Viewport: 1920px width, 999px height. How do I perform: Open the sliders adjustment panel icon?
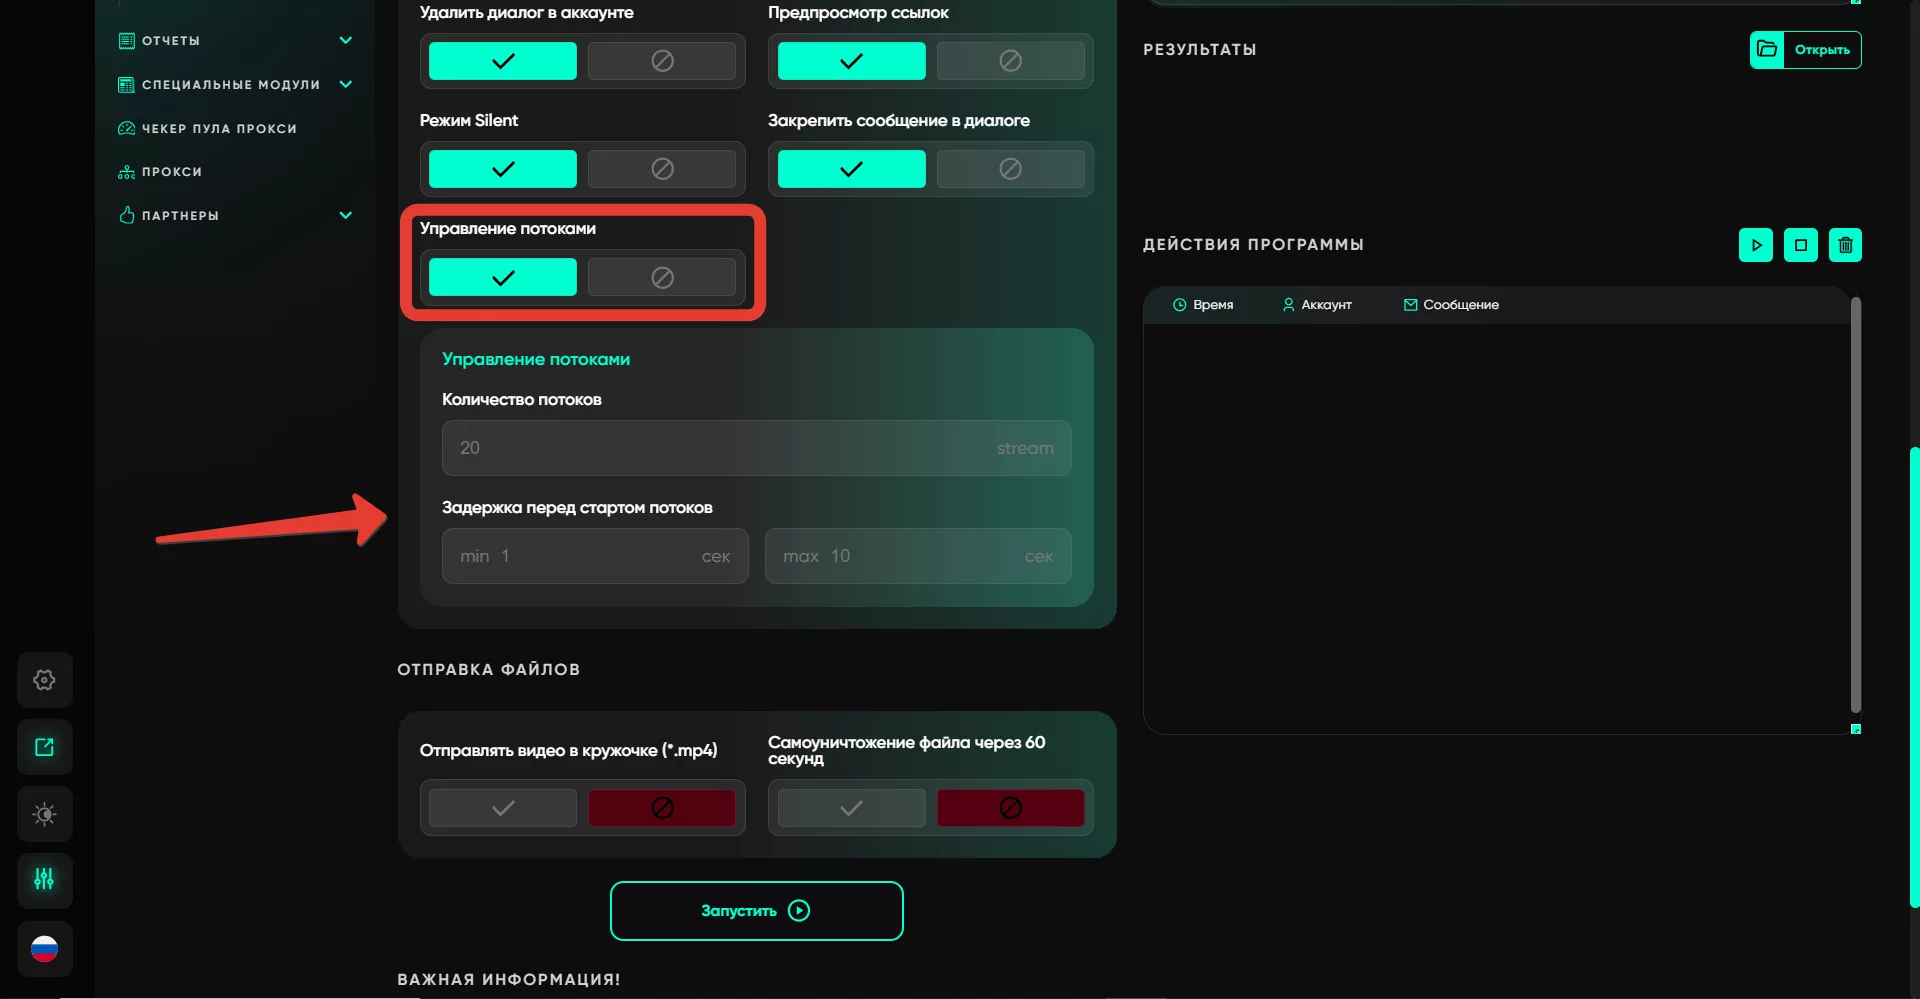(44, 880)
